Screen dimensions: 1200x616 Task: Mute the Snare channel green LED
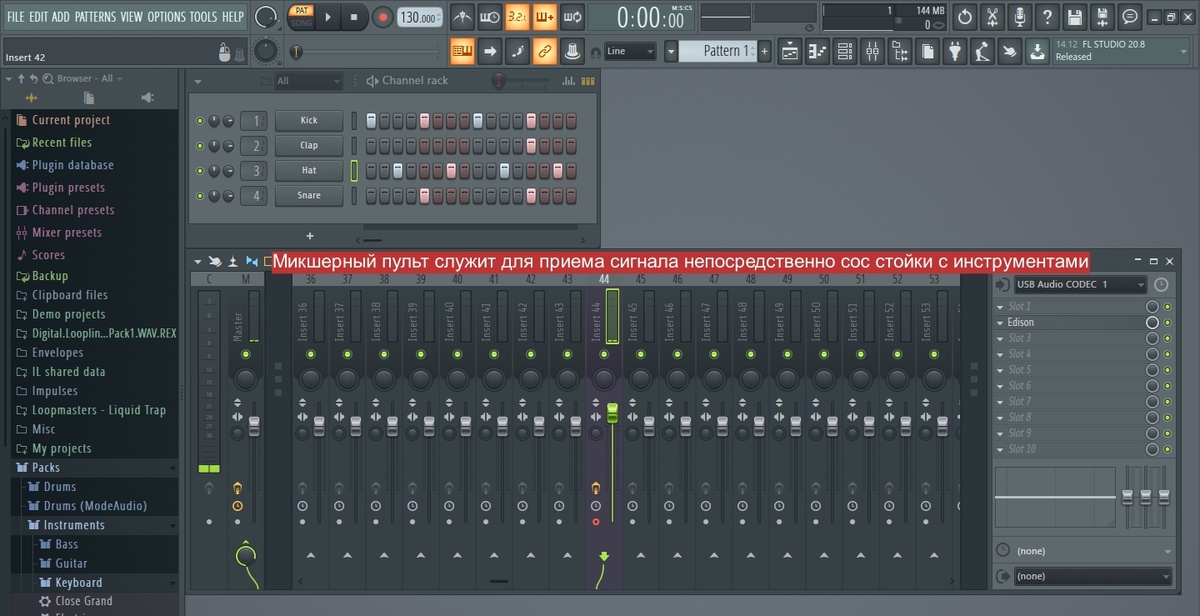point(200,196)
